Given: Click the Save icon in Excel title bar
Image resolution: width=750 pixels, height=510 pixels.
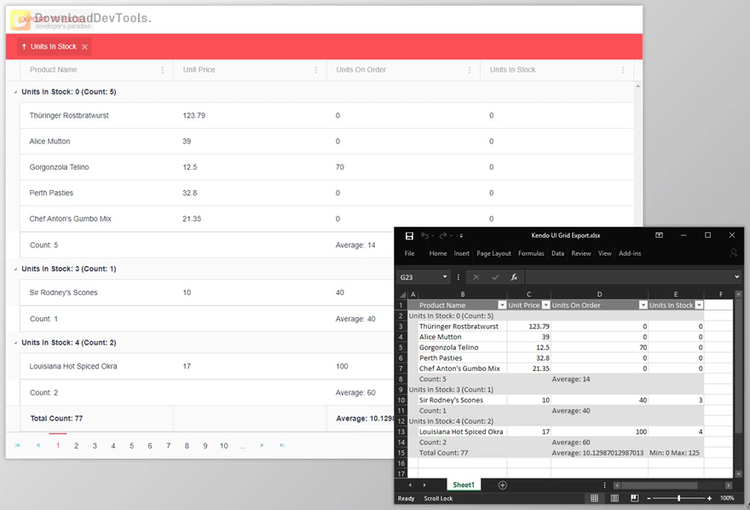Looking at the screenshot, I should [x=409, y=236].
